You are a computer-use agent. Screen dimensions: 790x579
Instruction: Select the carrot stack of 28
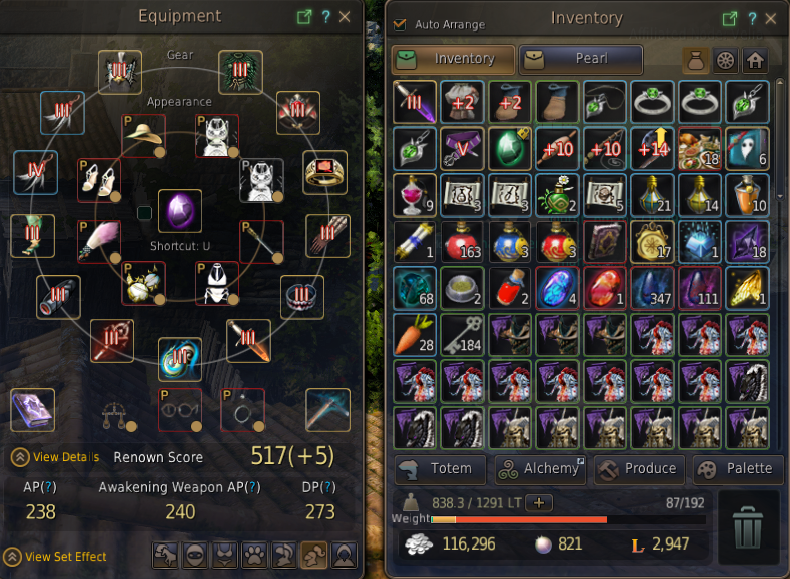[x=415, y=335]
